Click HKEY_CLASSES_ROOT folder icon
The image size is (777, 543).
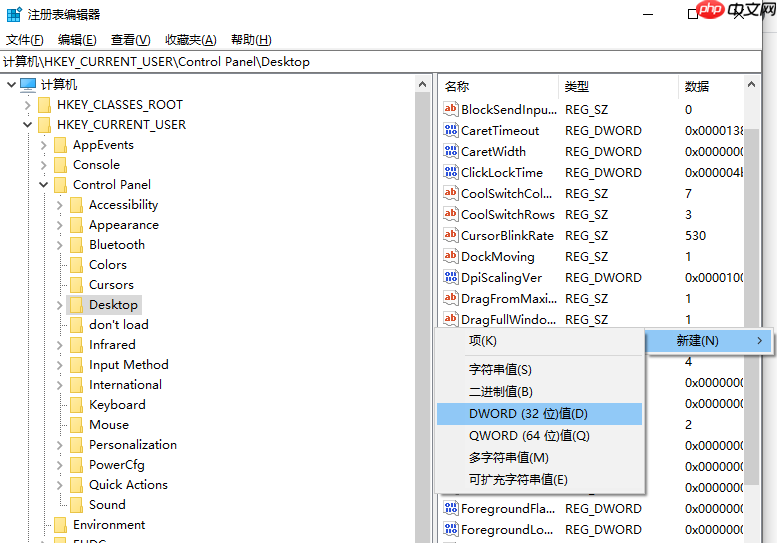point(45,105)
